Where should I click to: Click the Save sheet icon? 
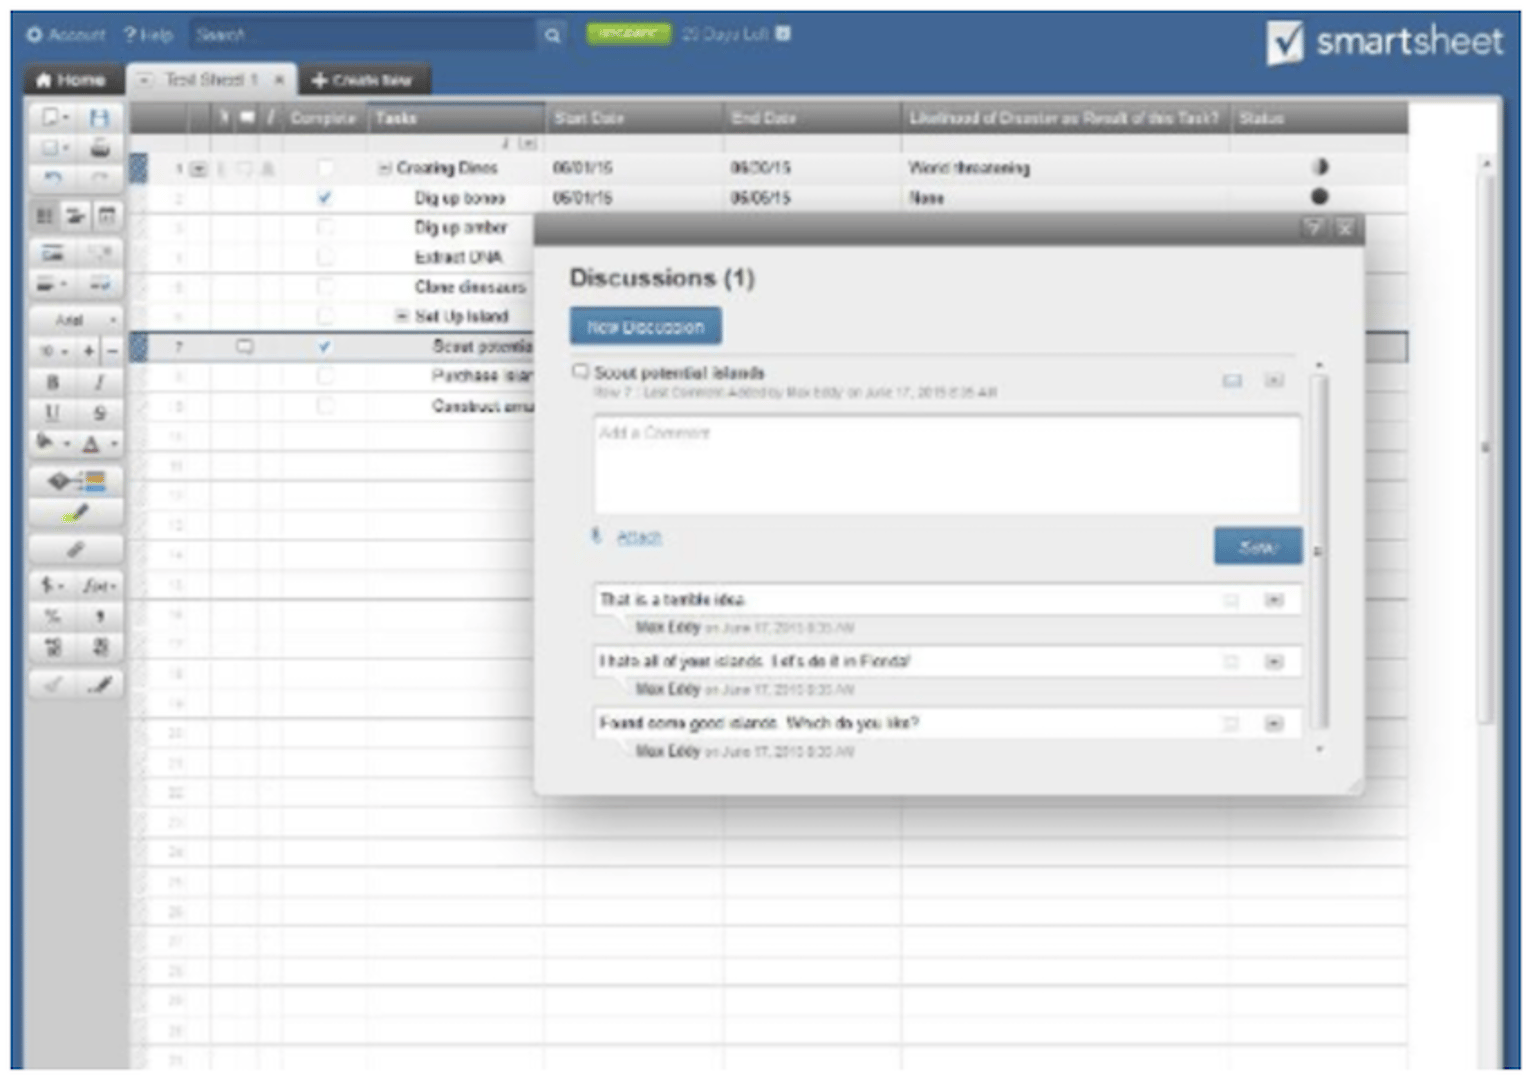(x=99, y=118)
